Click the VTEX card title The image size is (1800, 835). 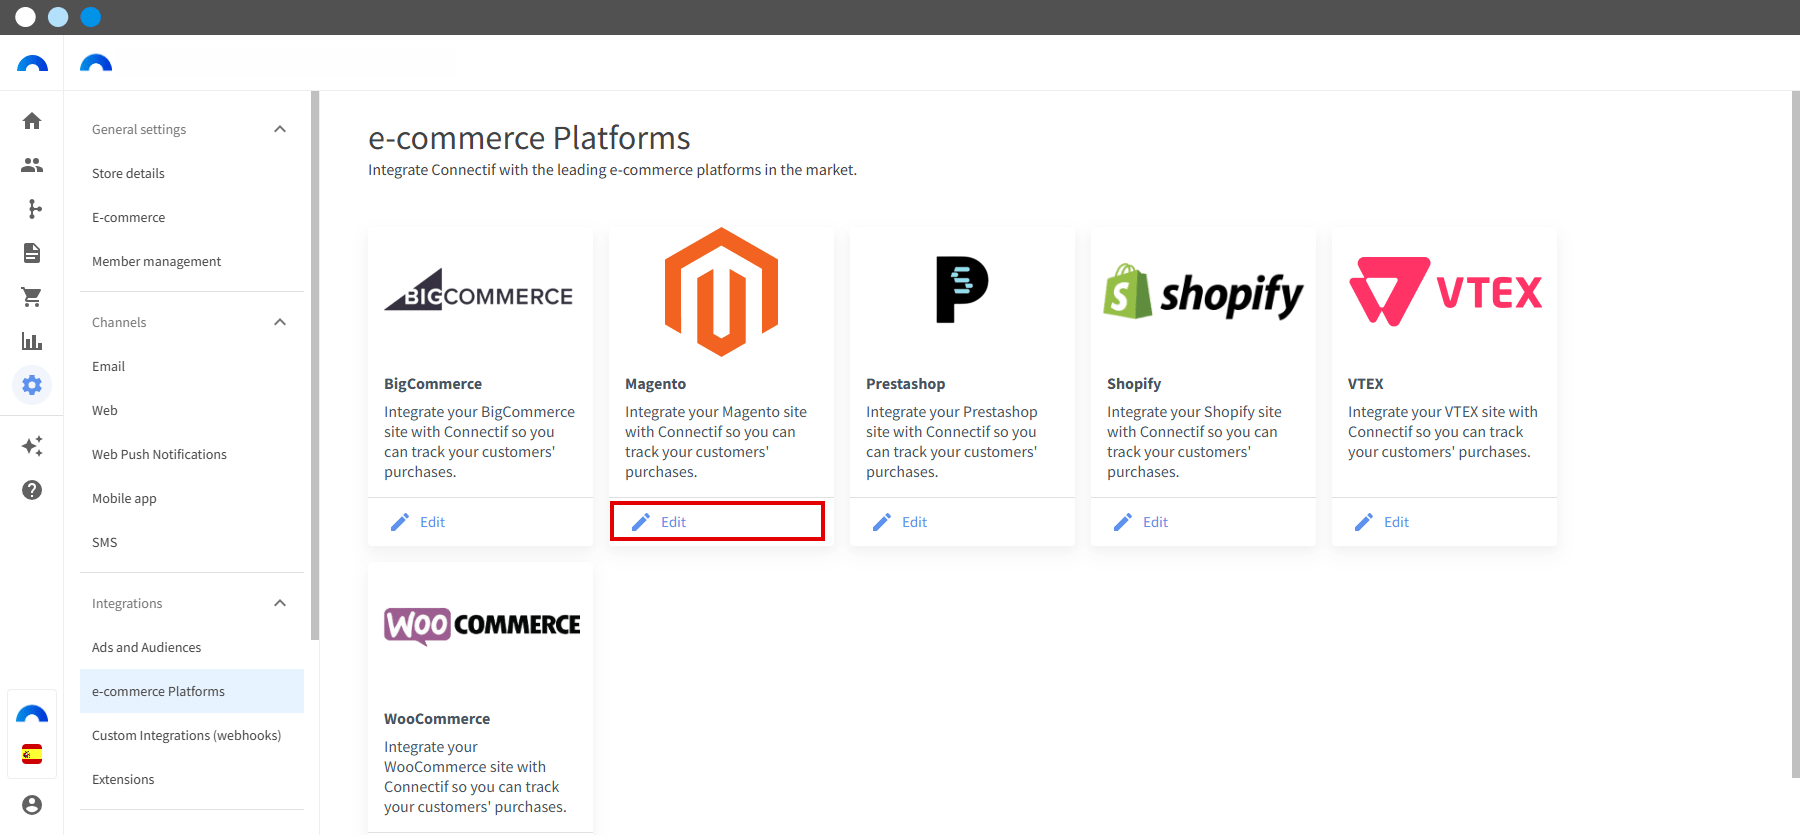1366,384
